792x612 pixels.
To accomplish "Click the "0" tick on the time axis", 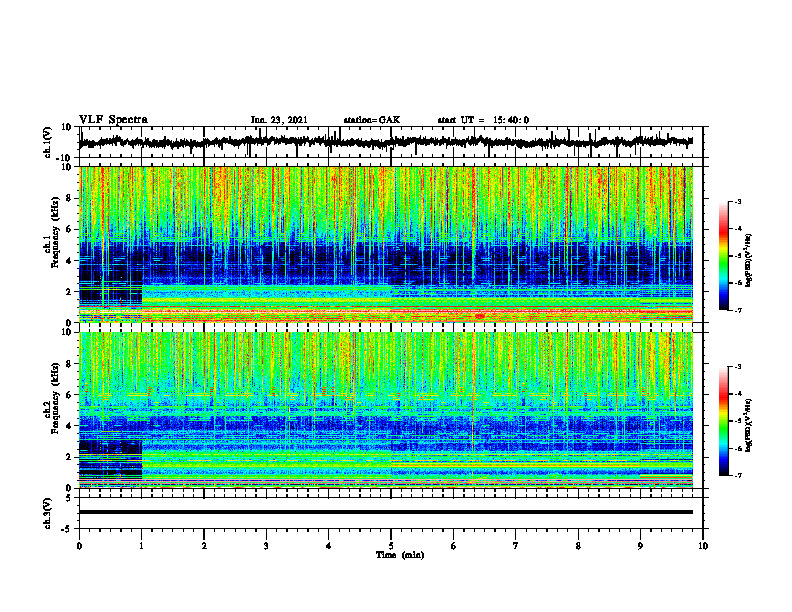I will 79,546.
